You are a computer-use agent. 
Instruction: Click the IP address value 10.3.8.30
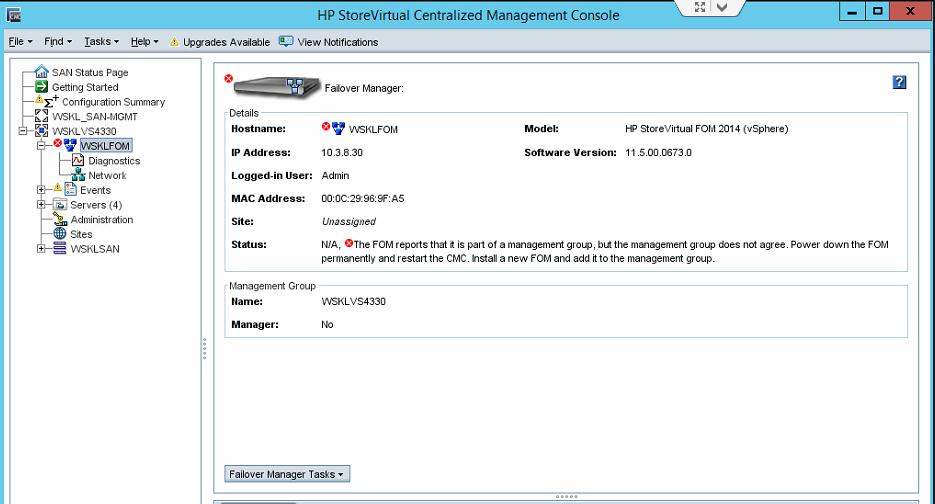pos(342,153)
